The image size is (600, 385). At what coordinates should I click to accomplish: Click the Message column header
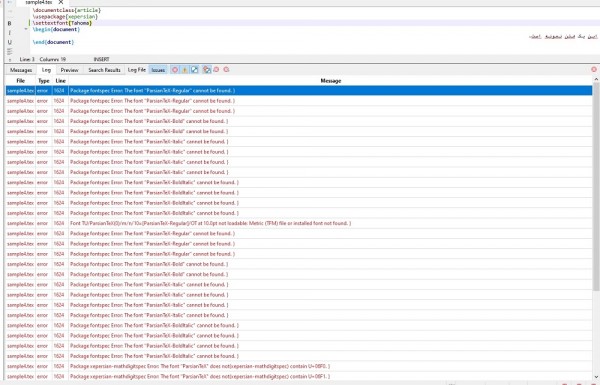tap(331, 81)
